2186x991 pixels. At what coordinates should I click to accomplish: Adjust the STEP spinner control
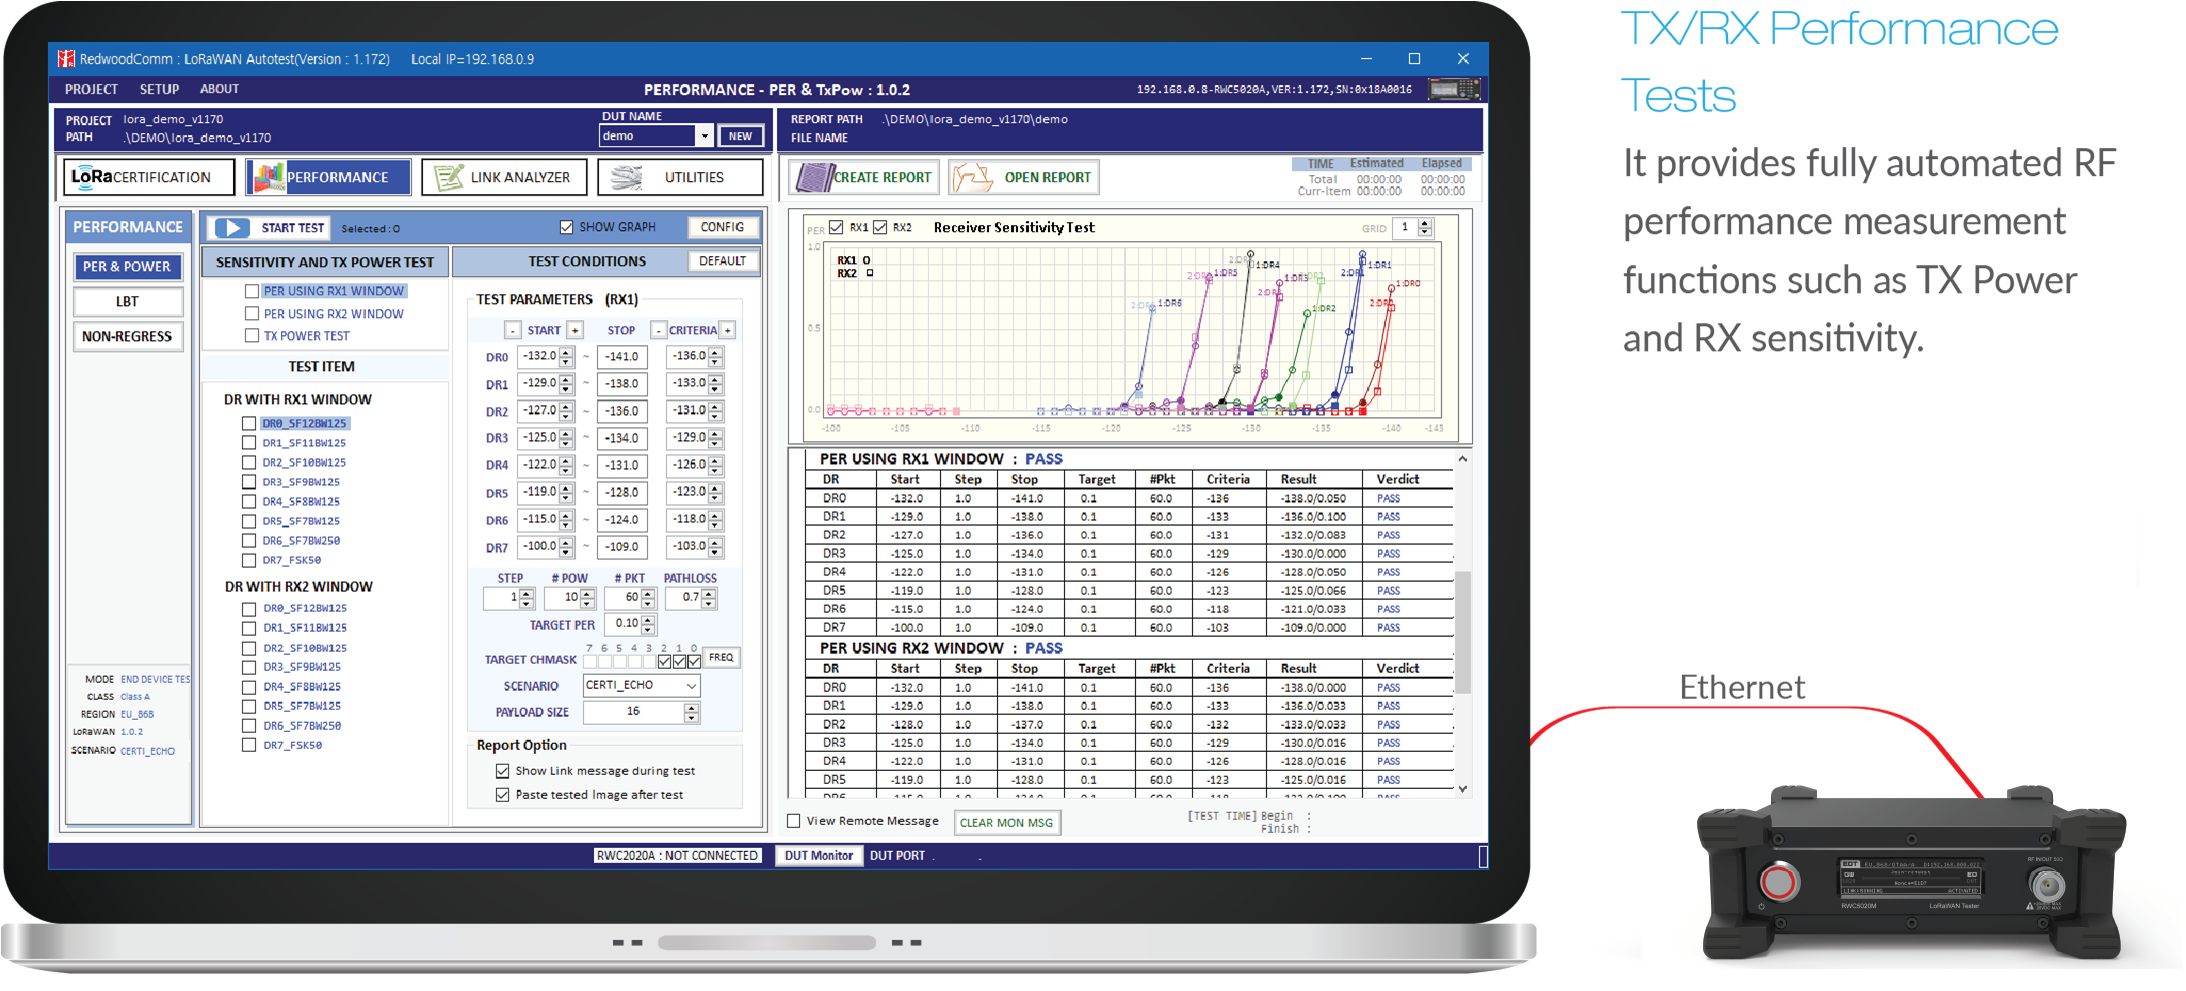tap(527, 598)
